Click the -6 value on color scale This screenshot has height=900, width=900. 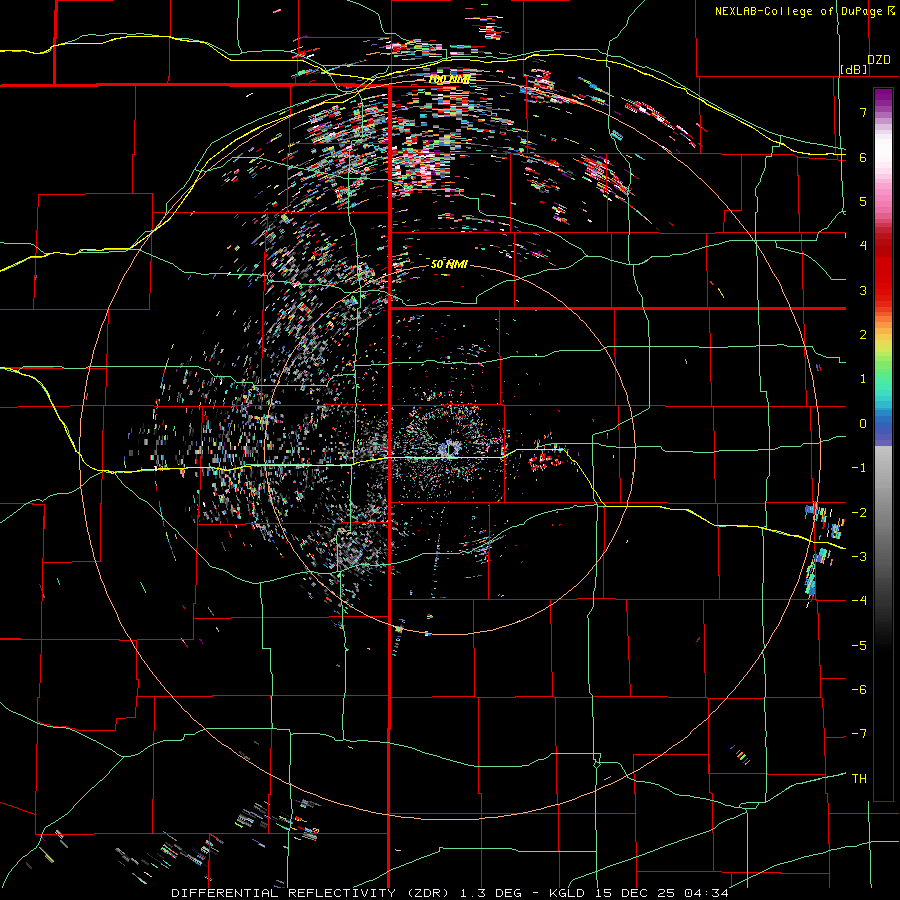859,690
